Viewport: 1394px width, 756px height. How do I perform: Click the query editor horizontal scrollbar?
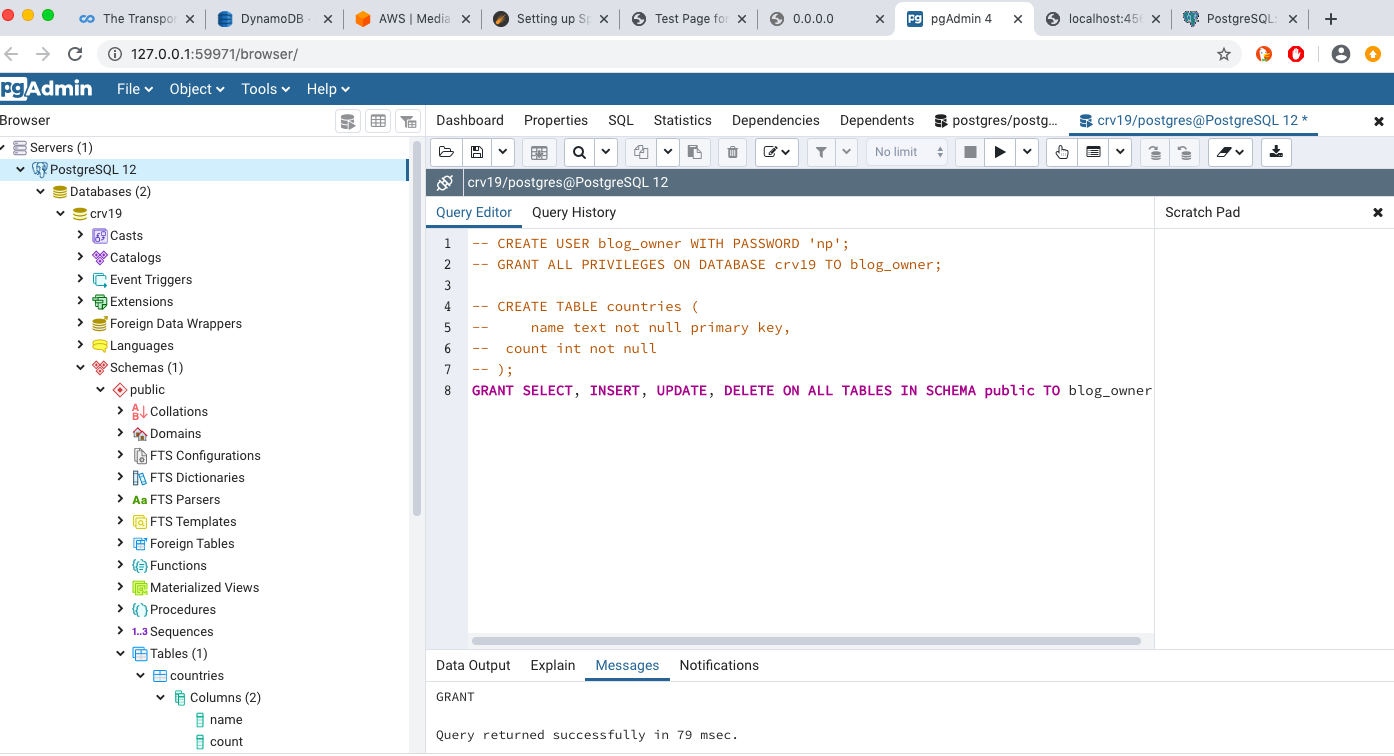(x=806, y=641)
